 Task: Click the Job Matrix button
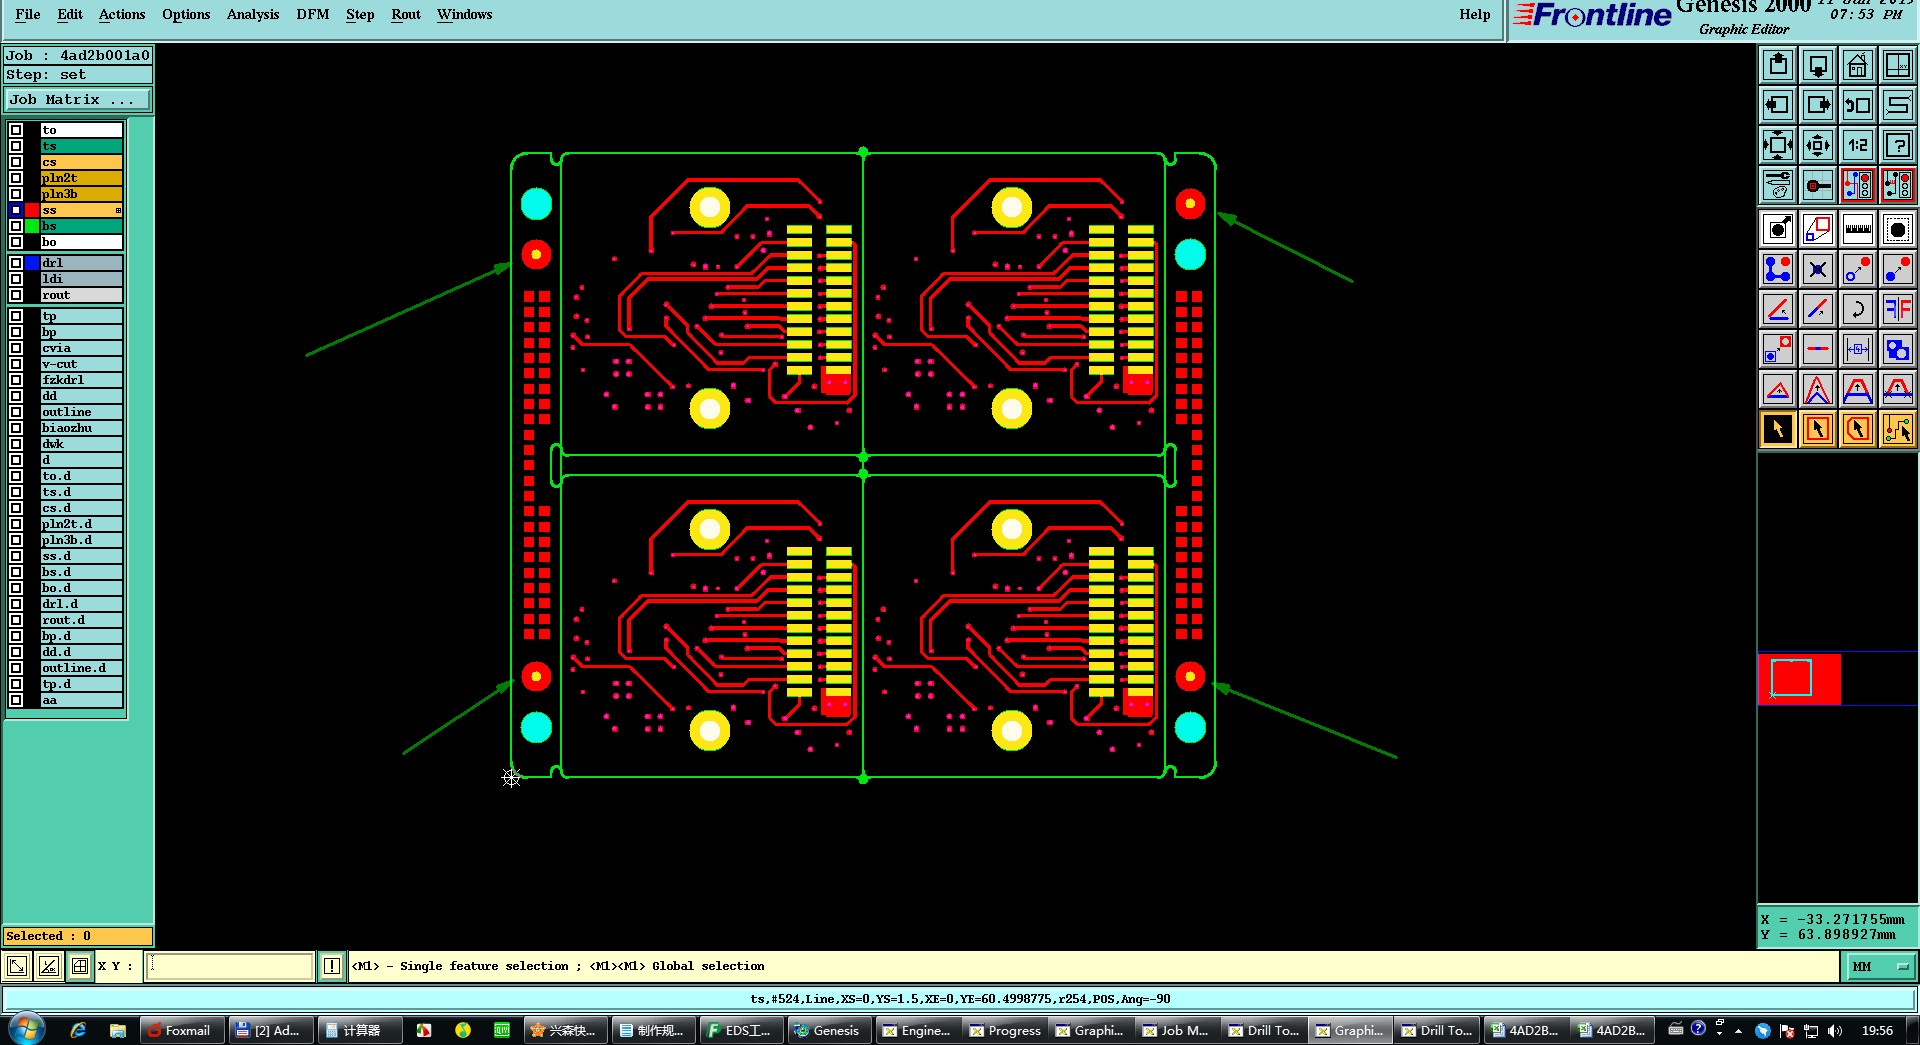(78, 100)
